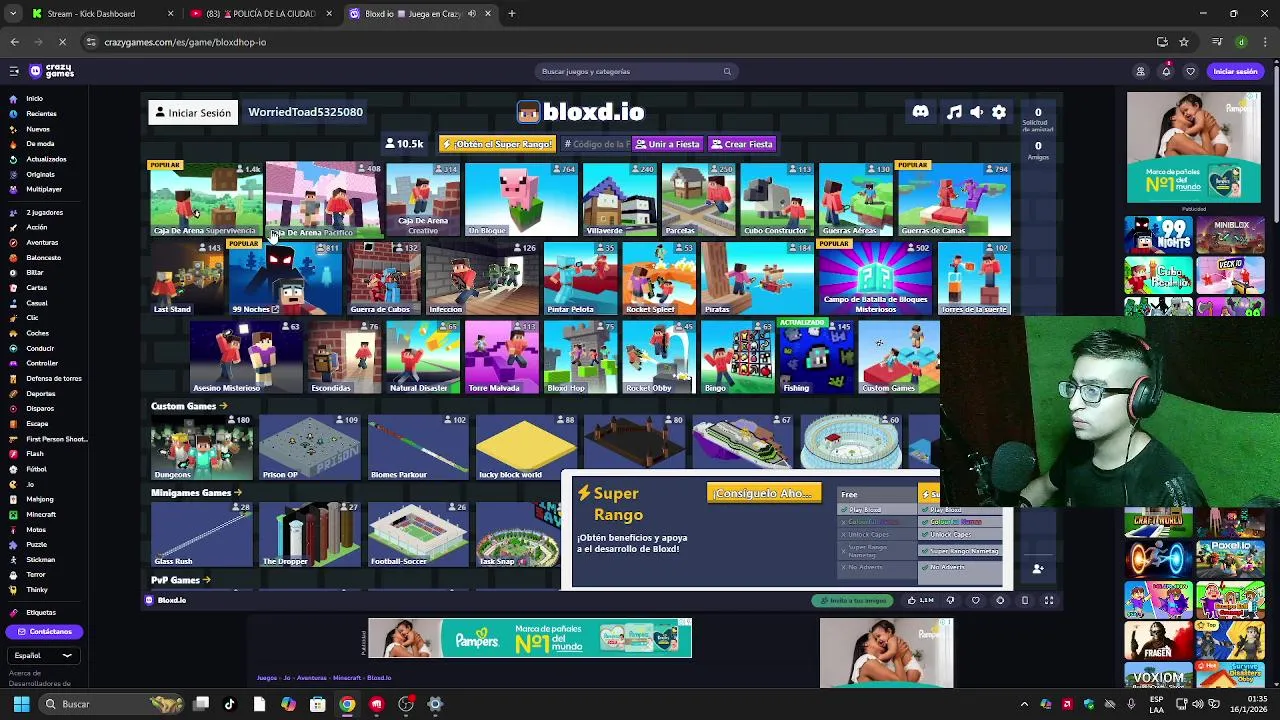This screenshot has width=1280, height=720.
Task: Open Recientes in the sidebar
Action: coord(41,114)
